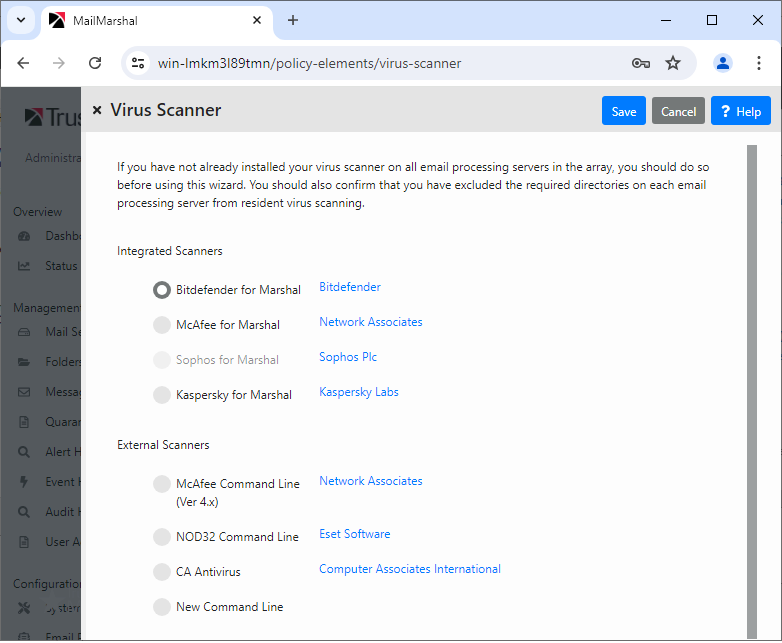Click the Help button
The width and height of the screenshot is (782, 643).
(x=740, y=111)
